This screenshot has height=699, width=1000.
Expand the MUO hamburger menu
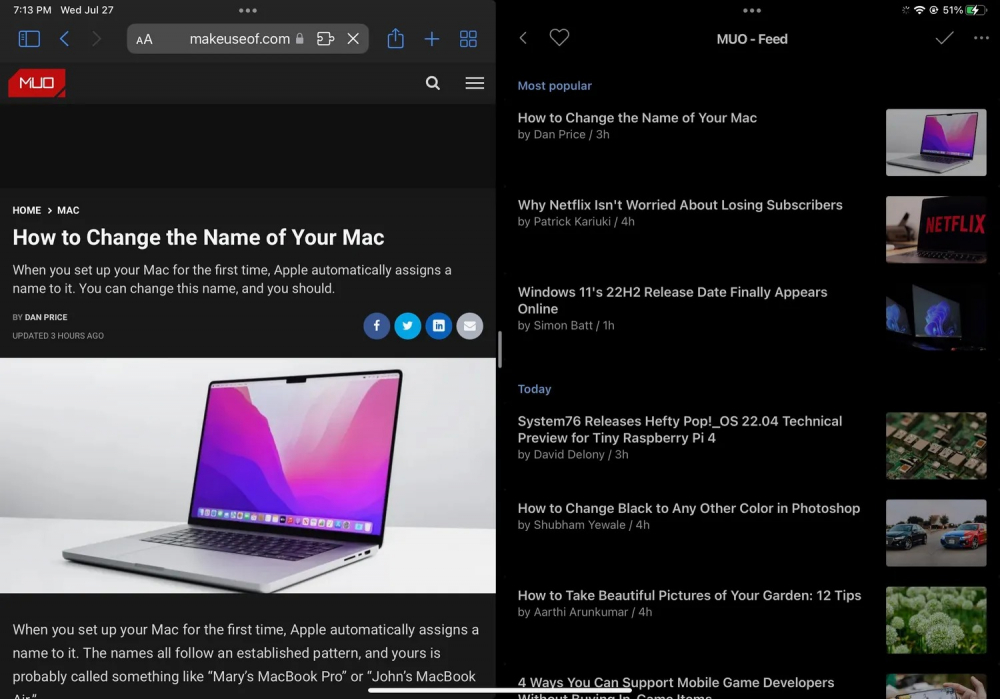(x=475, y=83)
